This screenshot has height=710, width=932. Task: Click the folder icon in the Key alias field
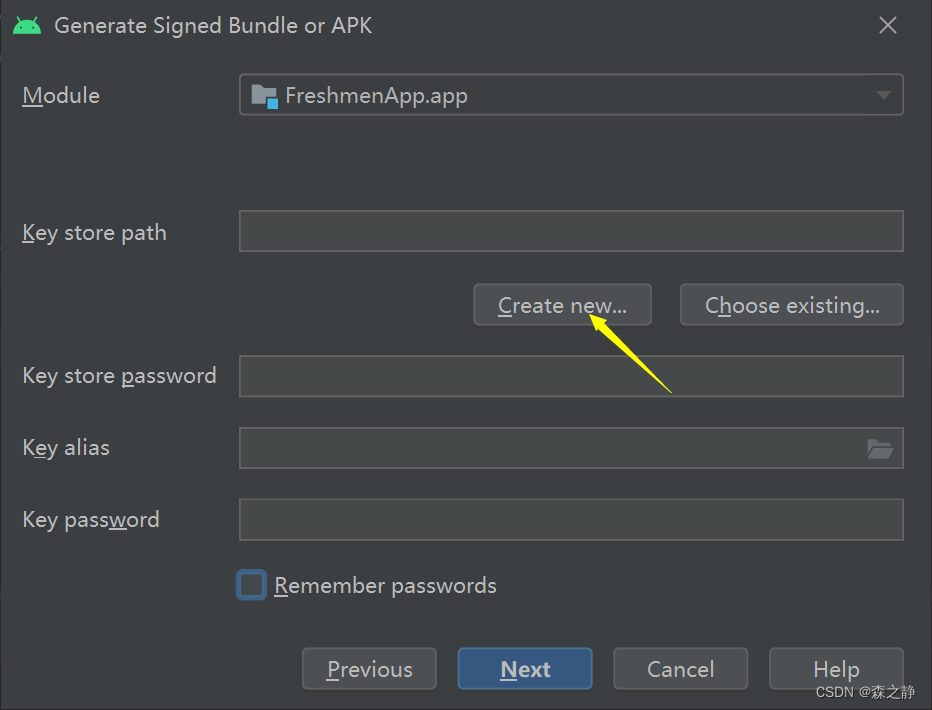(x=880, y=448)
